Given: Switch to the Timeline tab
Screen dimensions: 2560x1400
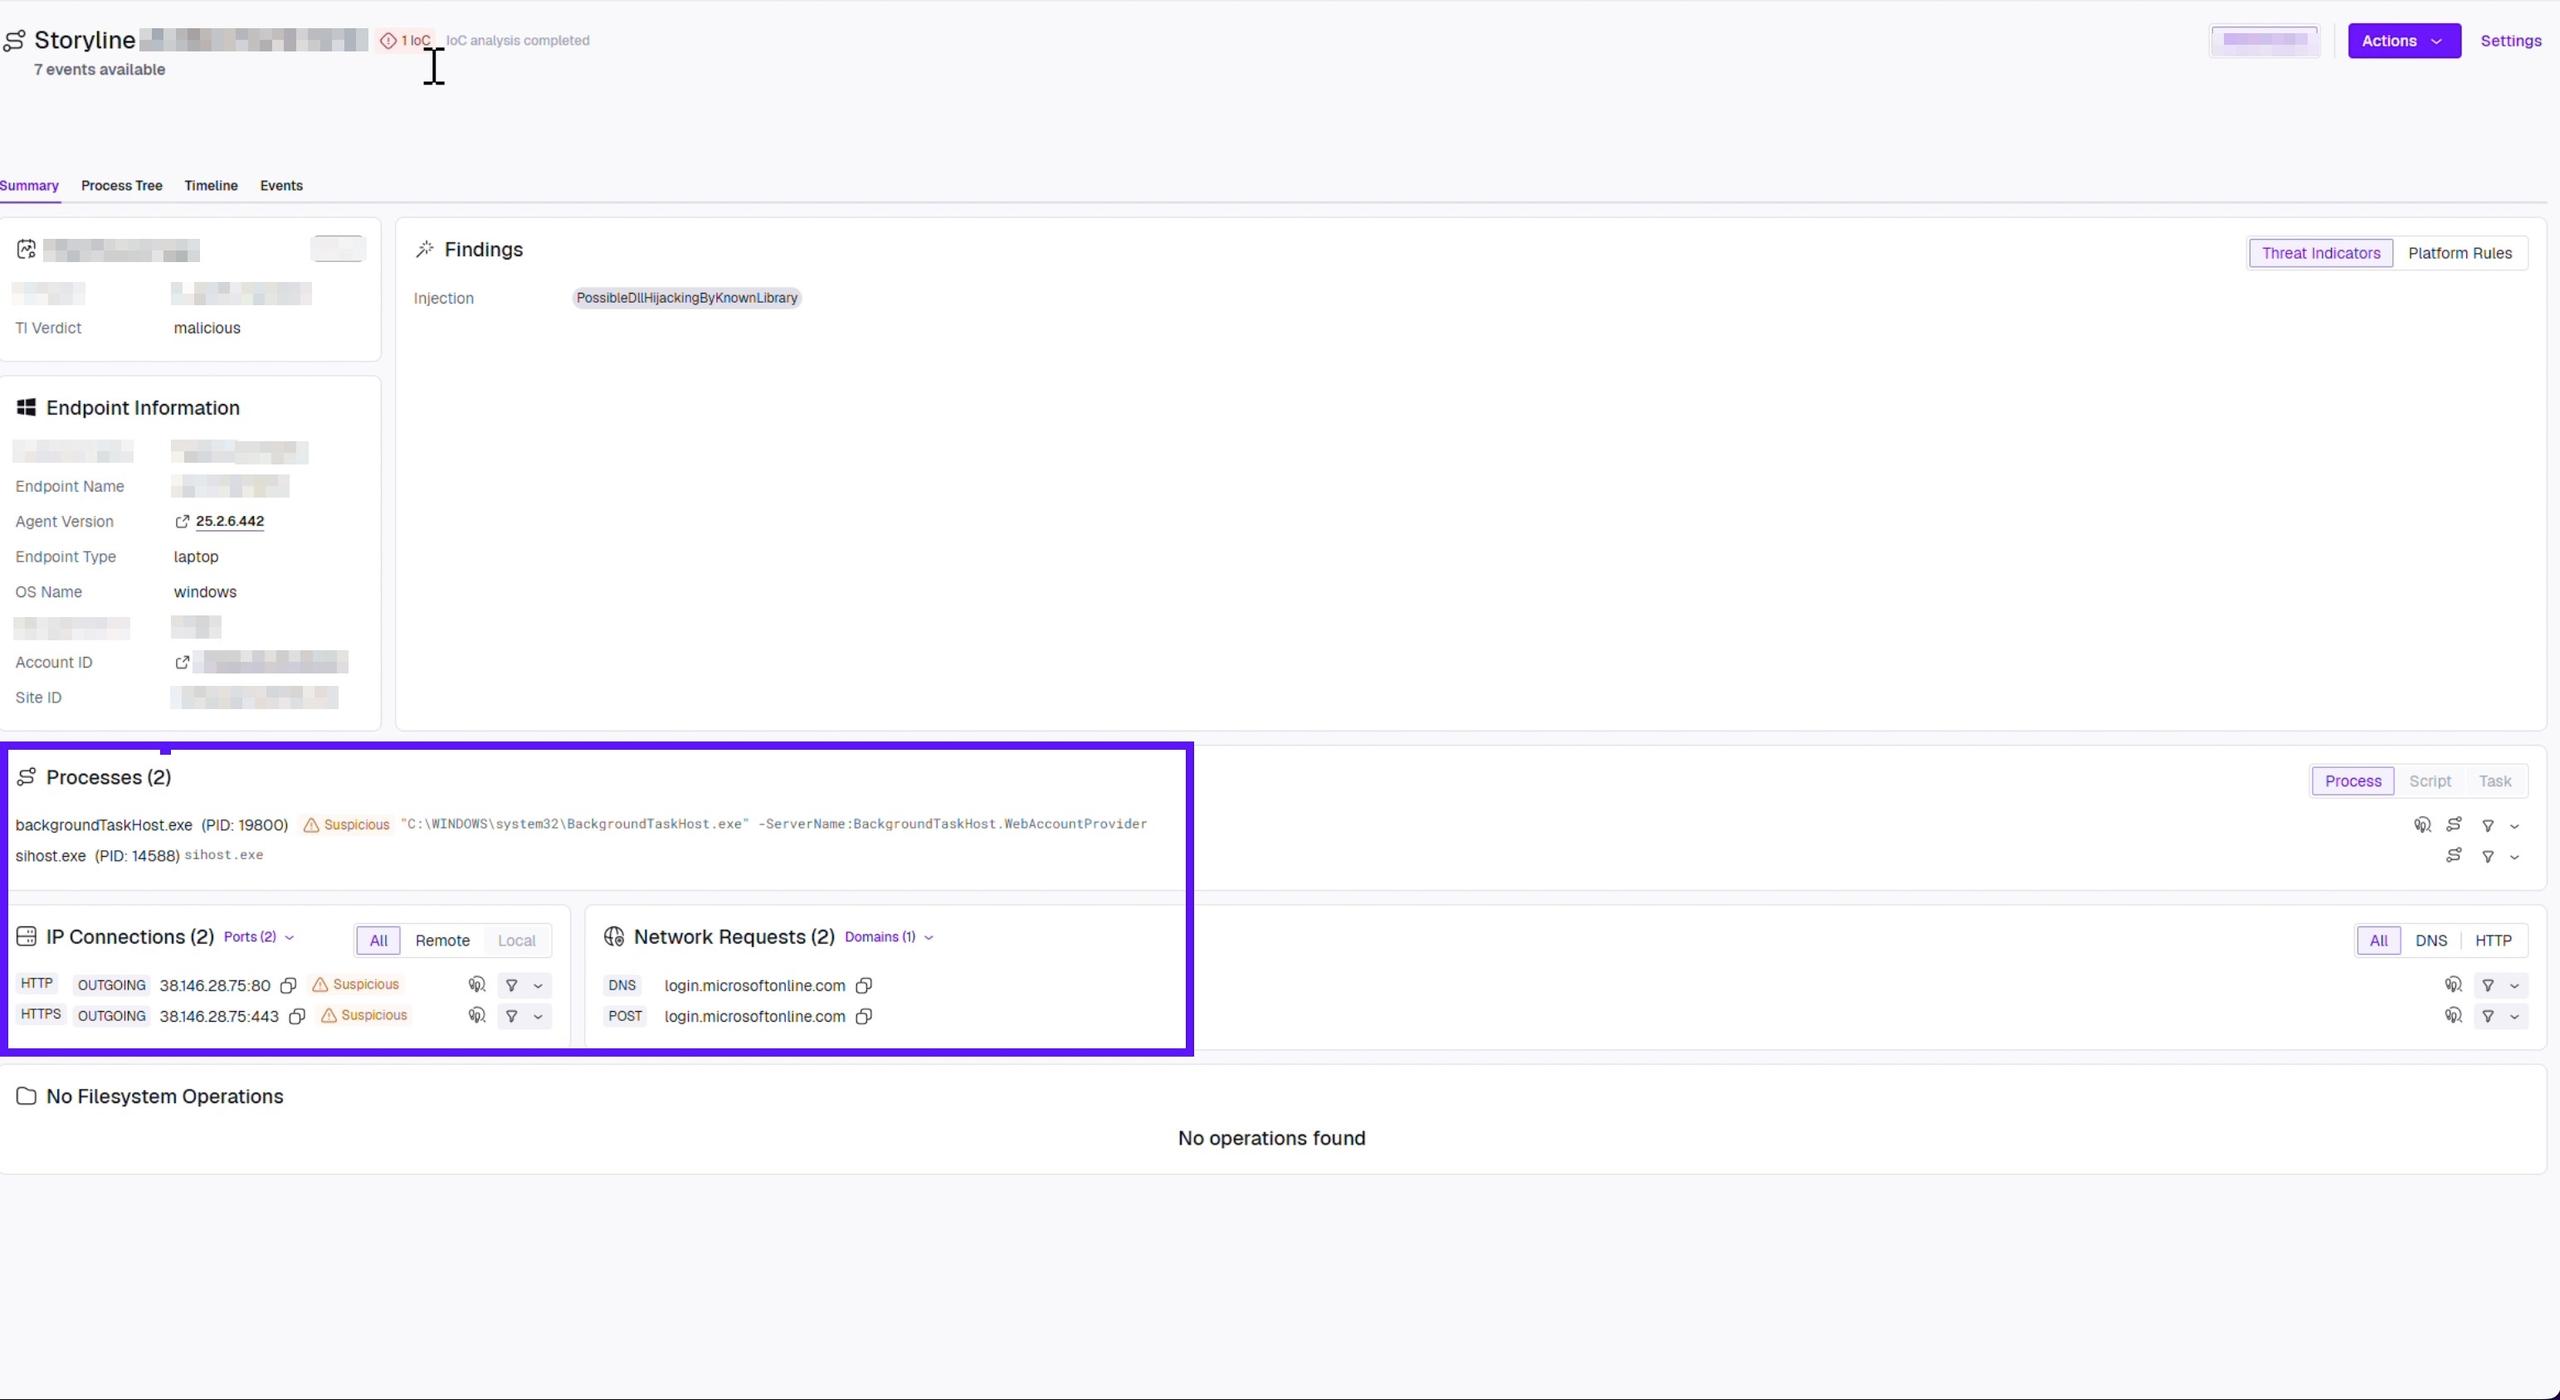Looking at the screenshot, I should click(210, 186).
